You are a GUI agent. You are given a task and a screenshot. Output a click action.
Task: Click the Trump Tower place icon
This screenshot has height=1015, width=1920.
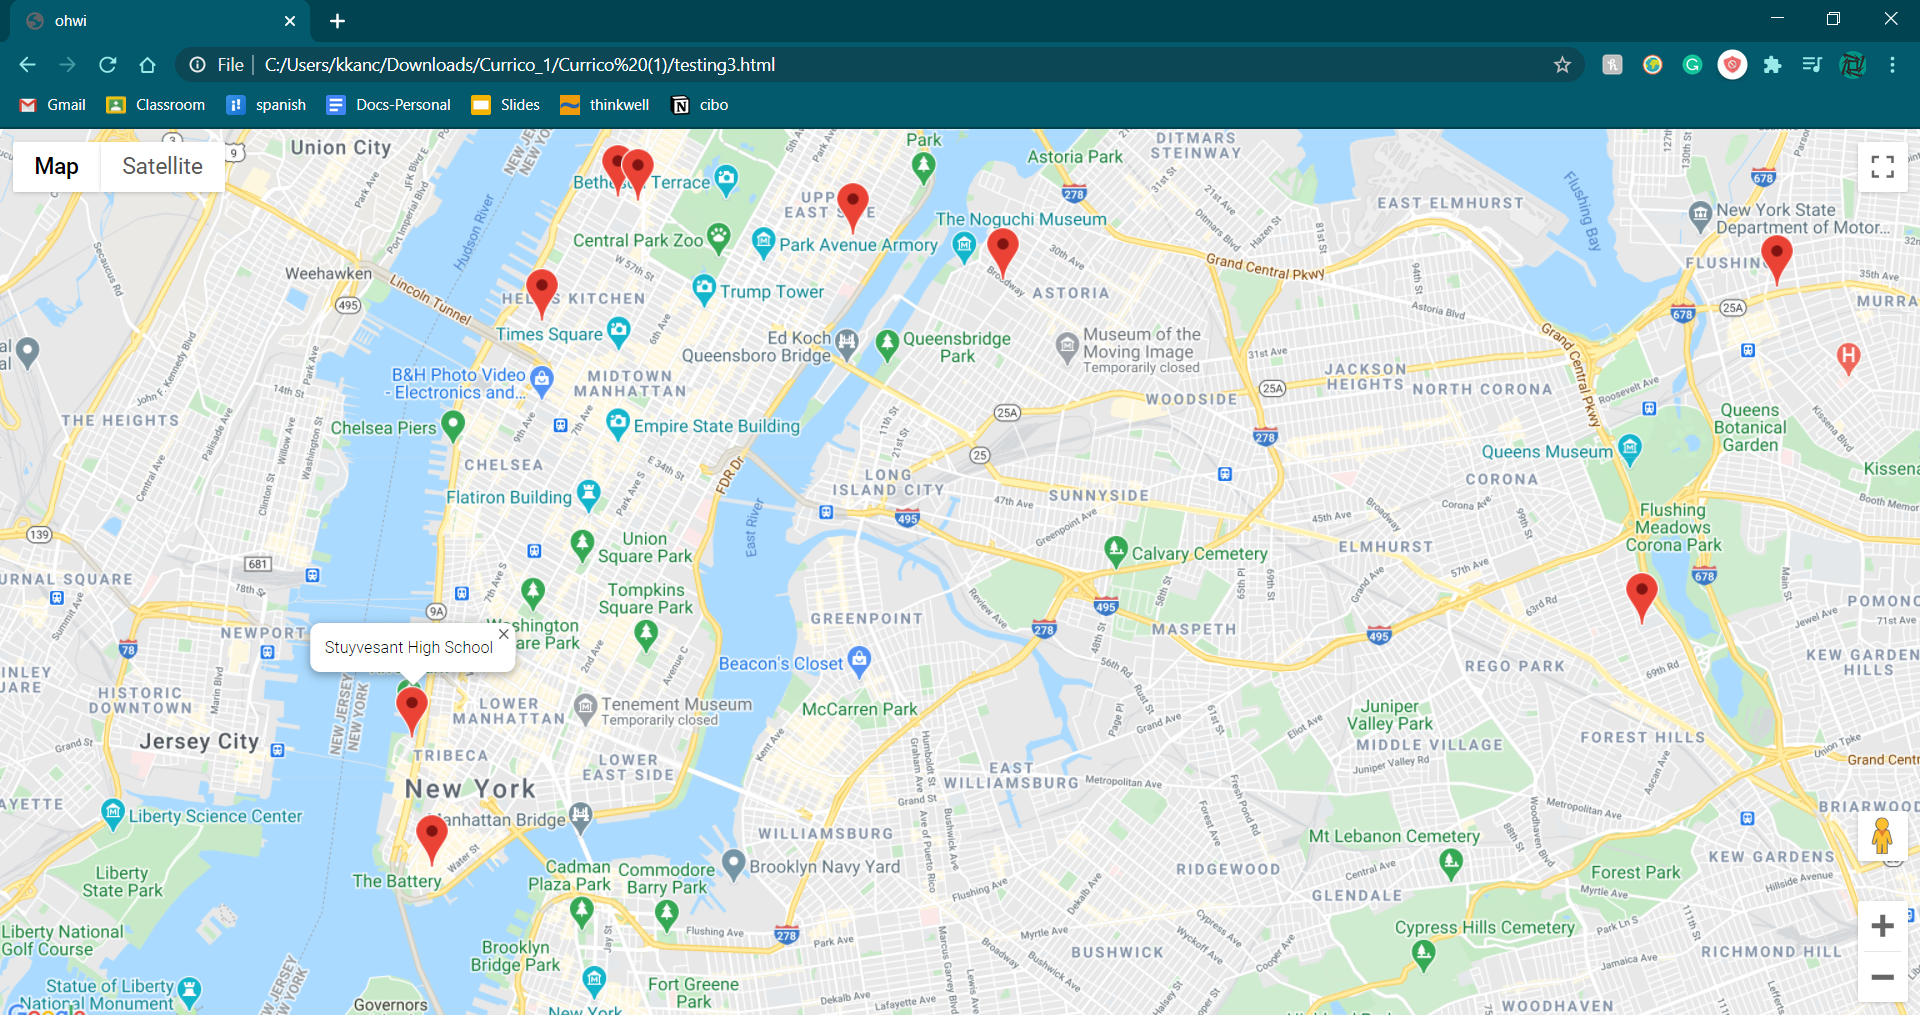pyautogui.click(x=704, y=289)
